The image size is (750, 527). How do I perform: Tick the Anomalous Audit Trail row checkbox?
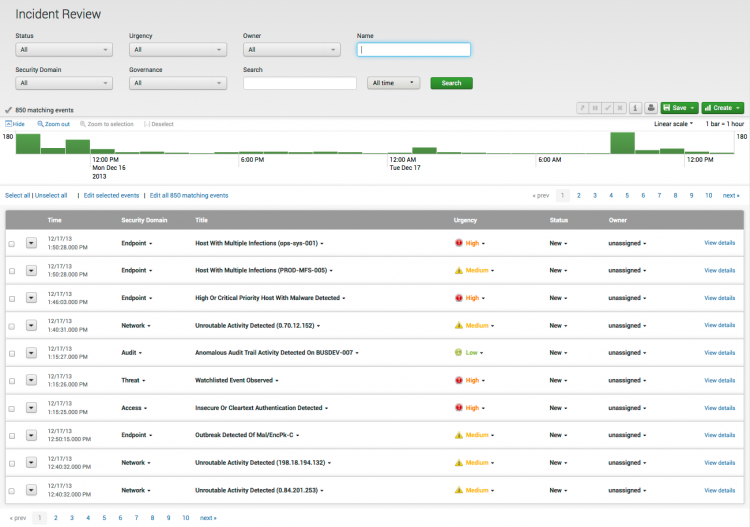(11, 353)
